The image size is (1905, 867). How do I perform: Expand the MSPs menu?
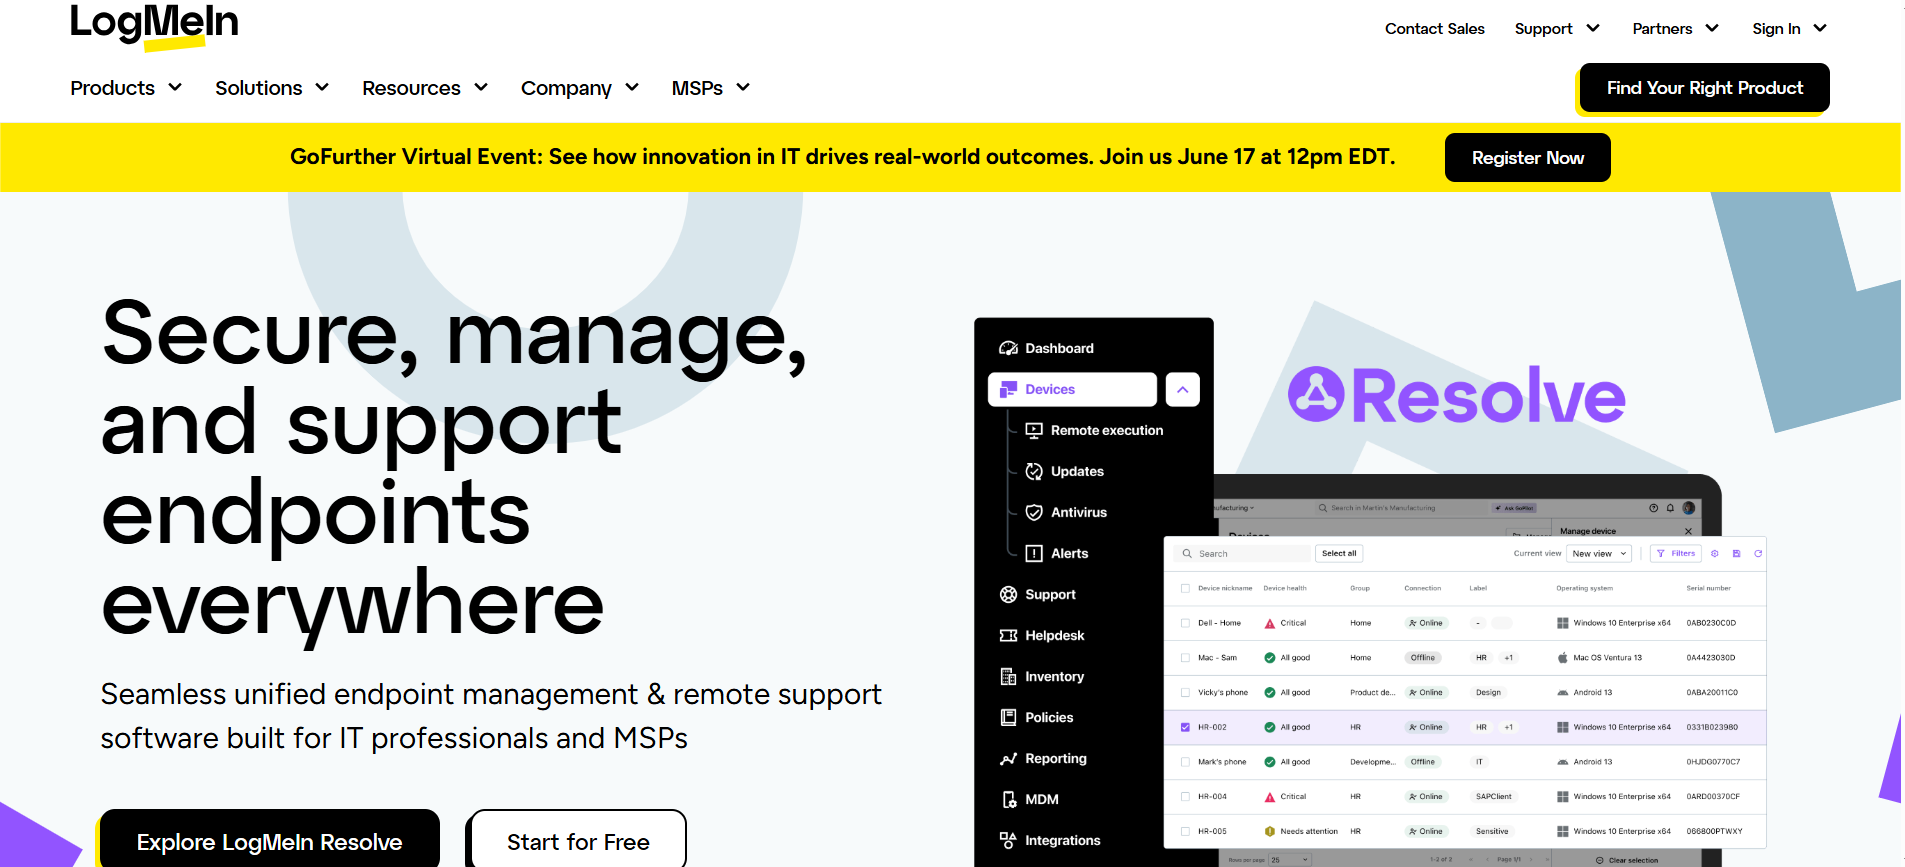pos(711,88)
